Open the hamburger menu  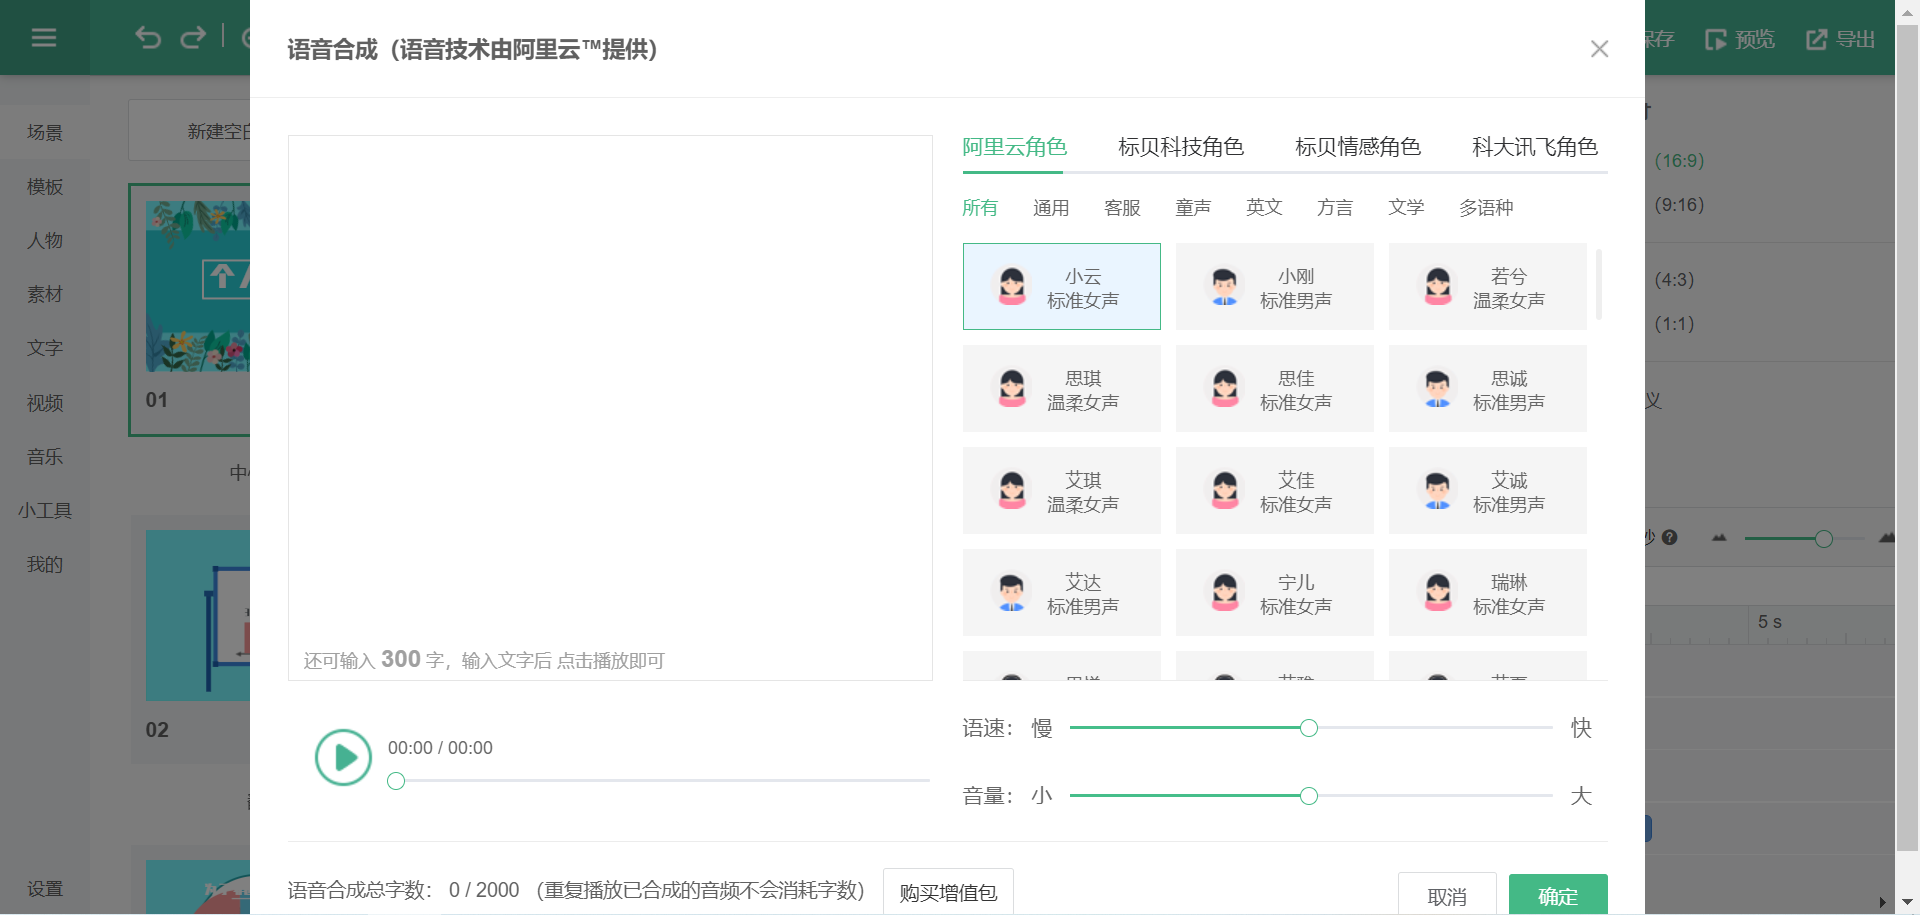pos(44,38)
